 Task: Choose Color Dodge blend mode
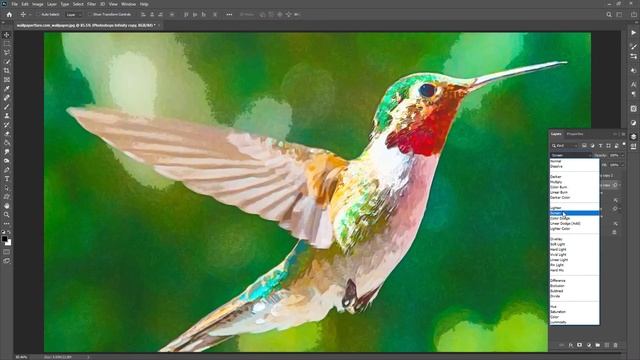click(x=574, y=218)
